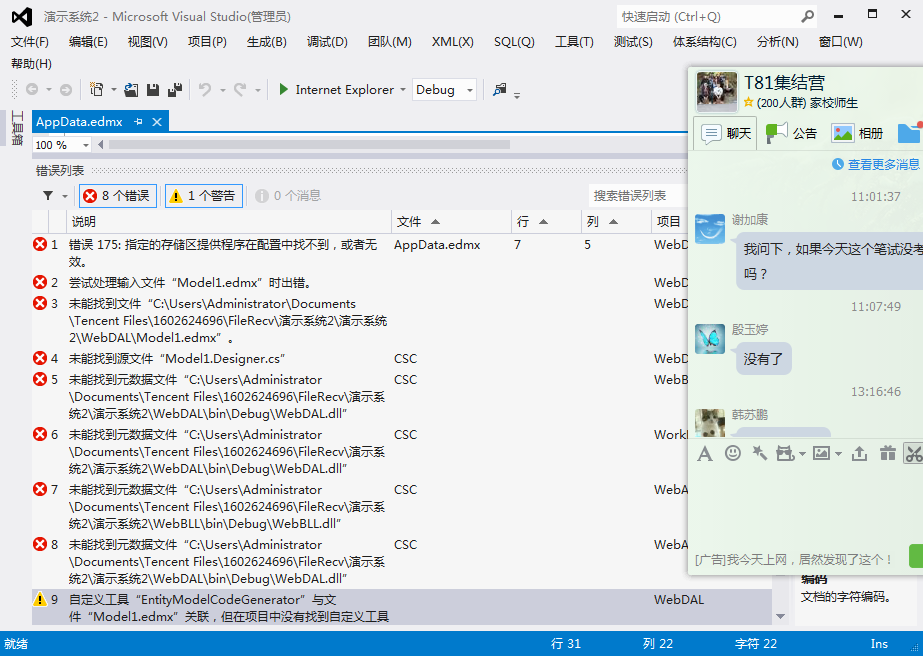
Task: Sort errors by the 文件 column header
Action: coord(451,221)
